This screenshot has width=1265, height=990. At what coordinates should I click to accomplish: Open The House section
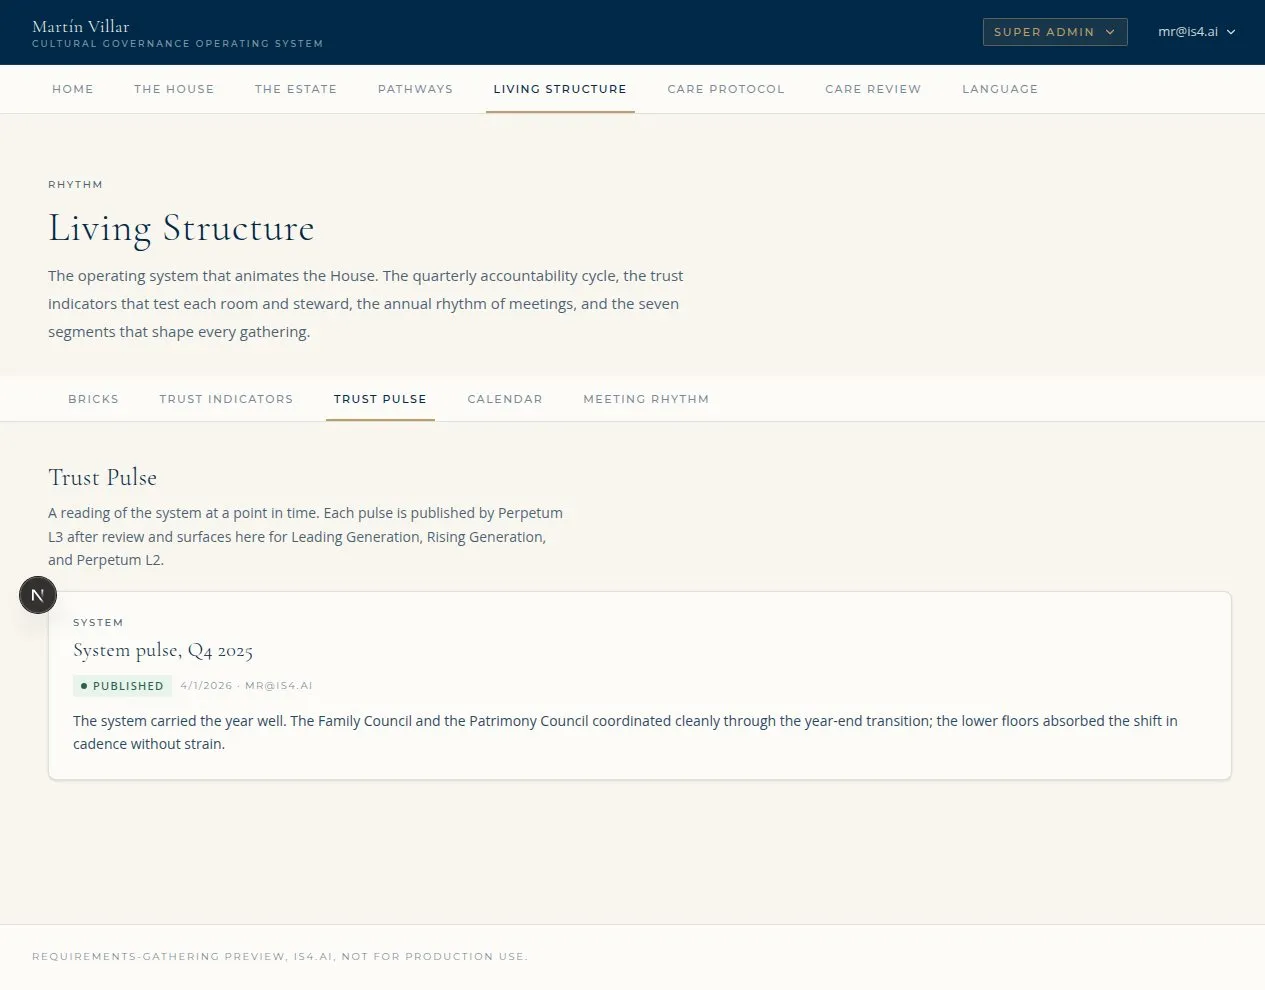(174, 89)
